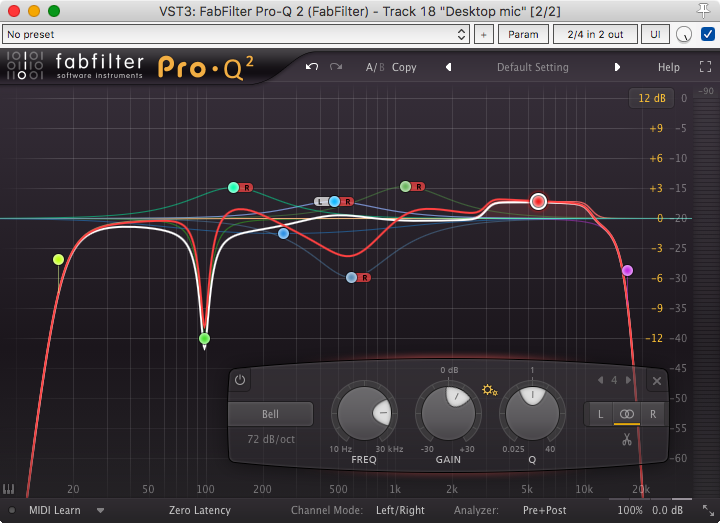Open the Bell filter shape dropdown
Image resolution: width=720 pixels, height=523 pixels.
pyautogui.click(x=270, y=414)
